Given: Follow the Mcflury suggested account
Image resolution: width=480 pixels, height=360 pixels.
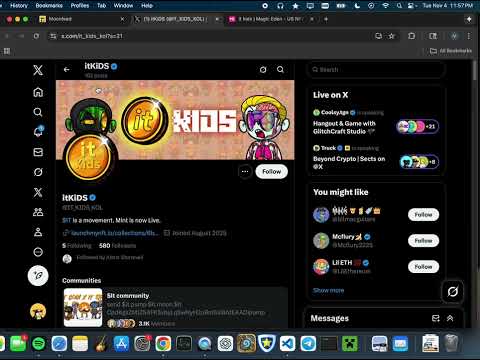Looking at the screenshot, I should pyautogui.click(x=423, y=241).
